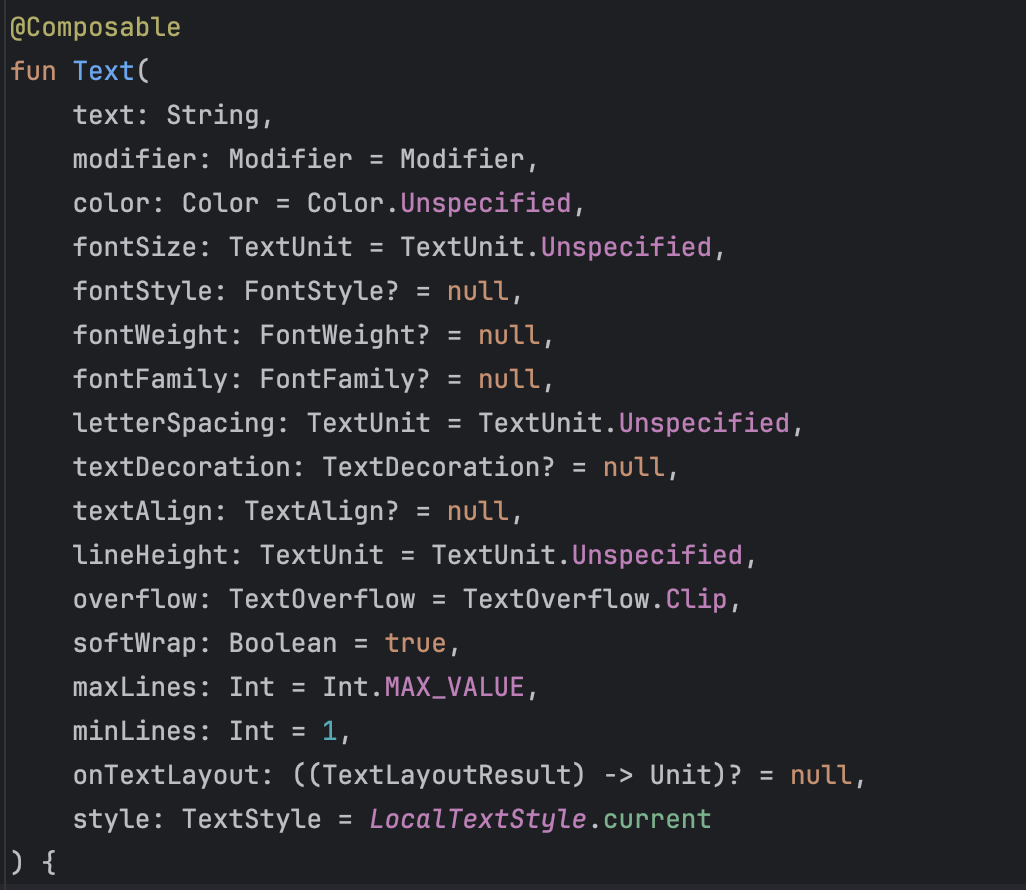This screenshot has height=890, width=1026.
Task: Click the String type of text parameter
Action: click(213, 115)
